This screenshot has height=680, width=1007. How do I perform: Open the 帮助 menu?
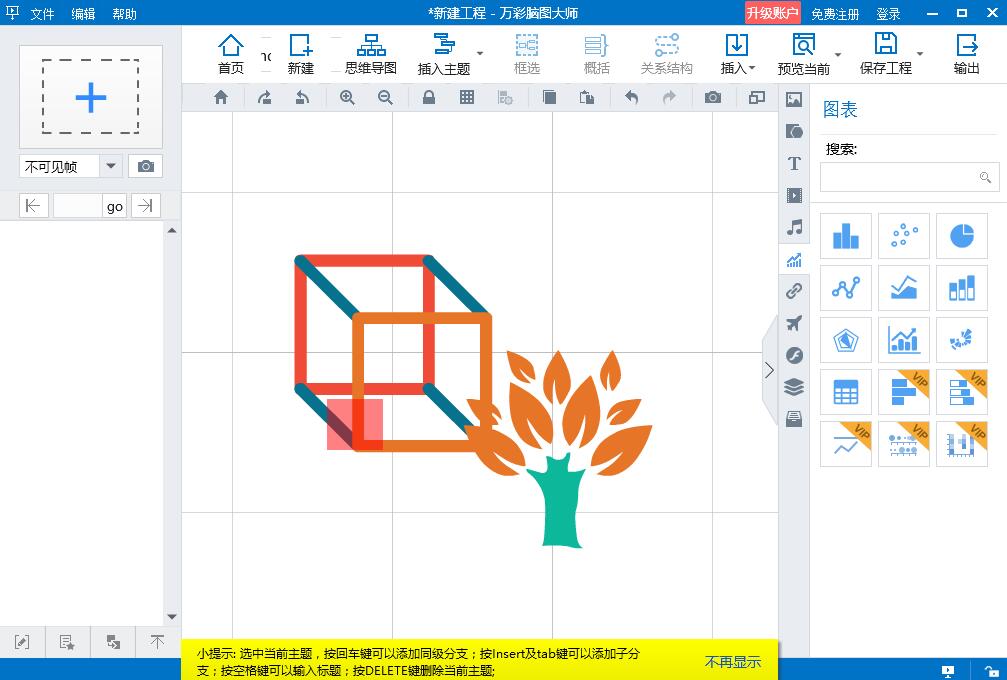pyautogui.click(x=125, y=14)
